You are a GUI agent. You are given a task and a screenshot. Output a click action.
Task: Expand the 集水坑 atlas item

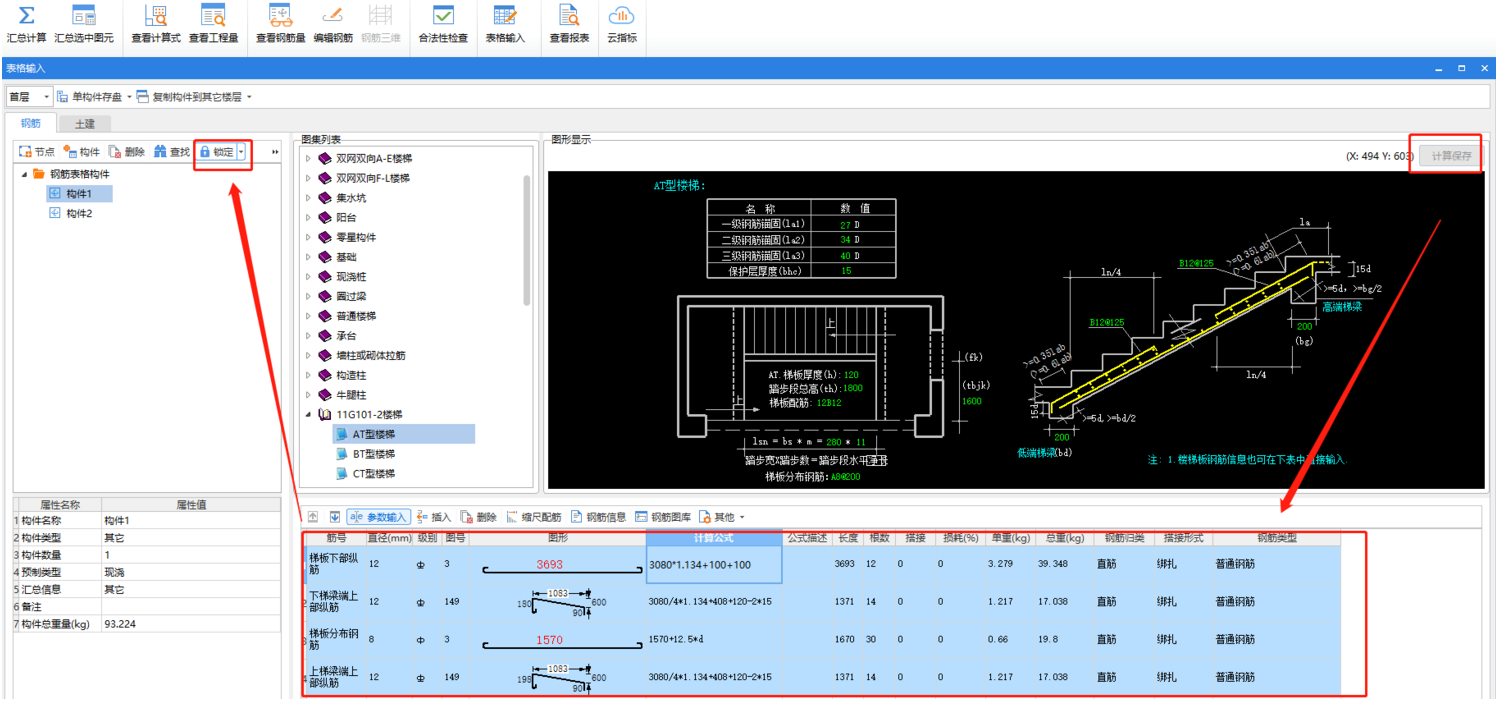click(x=308, y=198)
